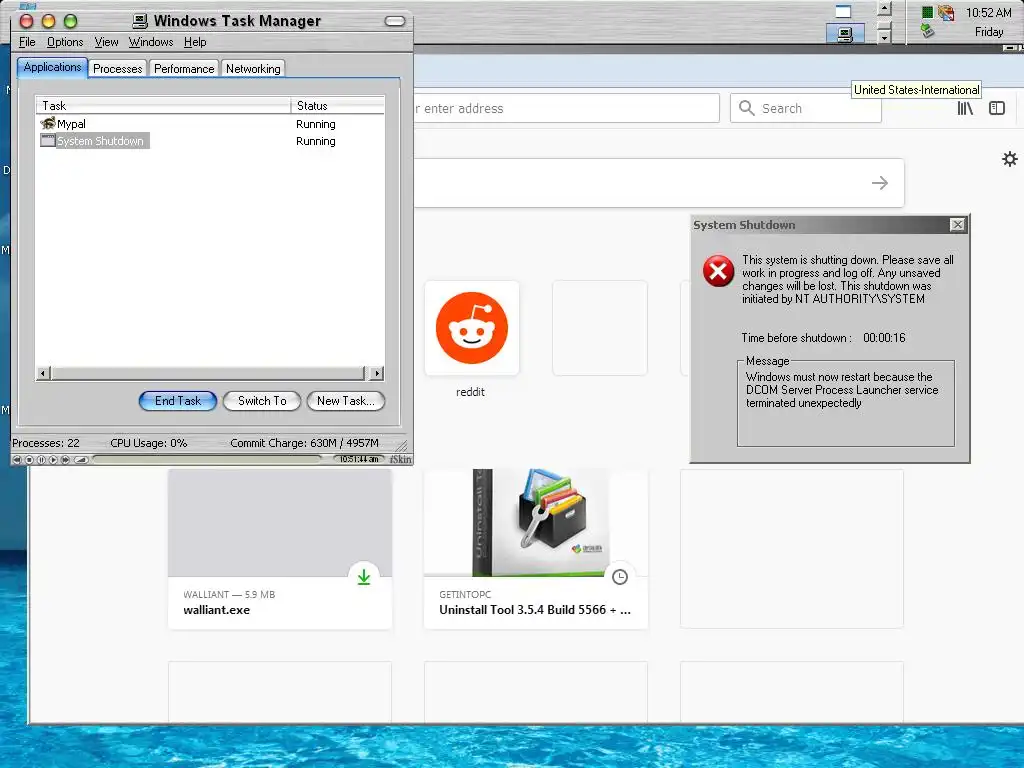
Task: Select the Mypal task row text
Action: (71, 124)
